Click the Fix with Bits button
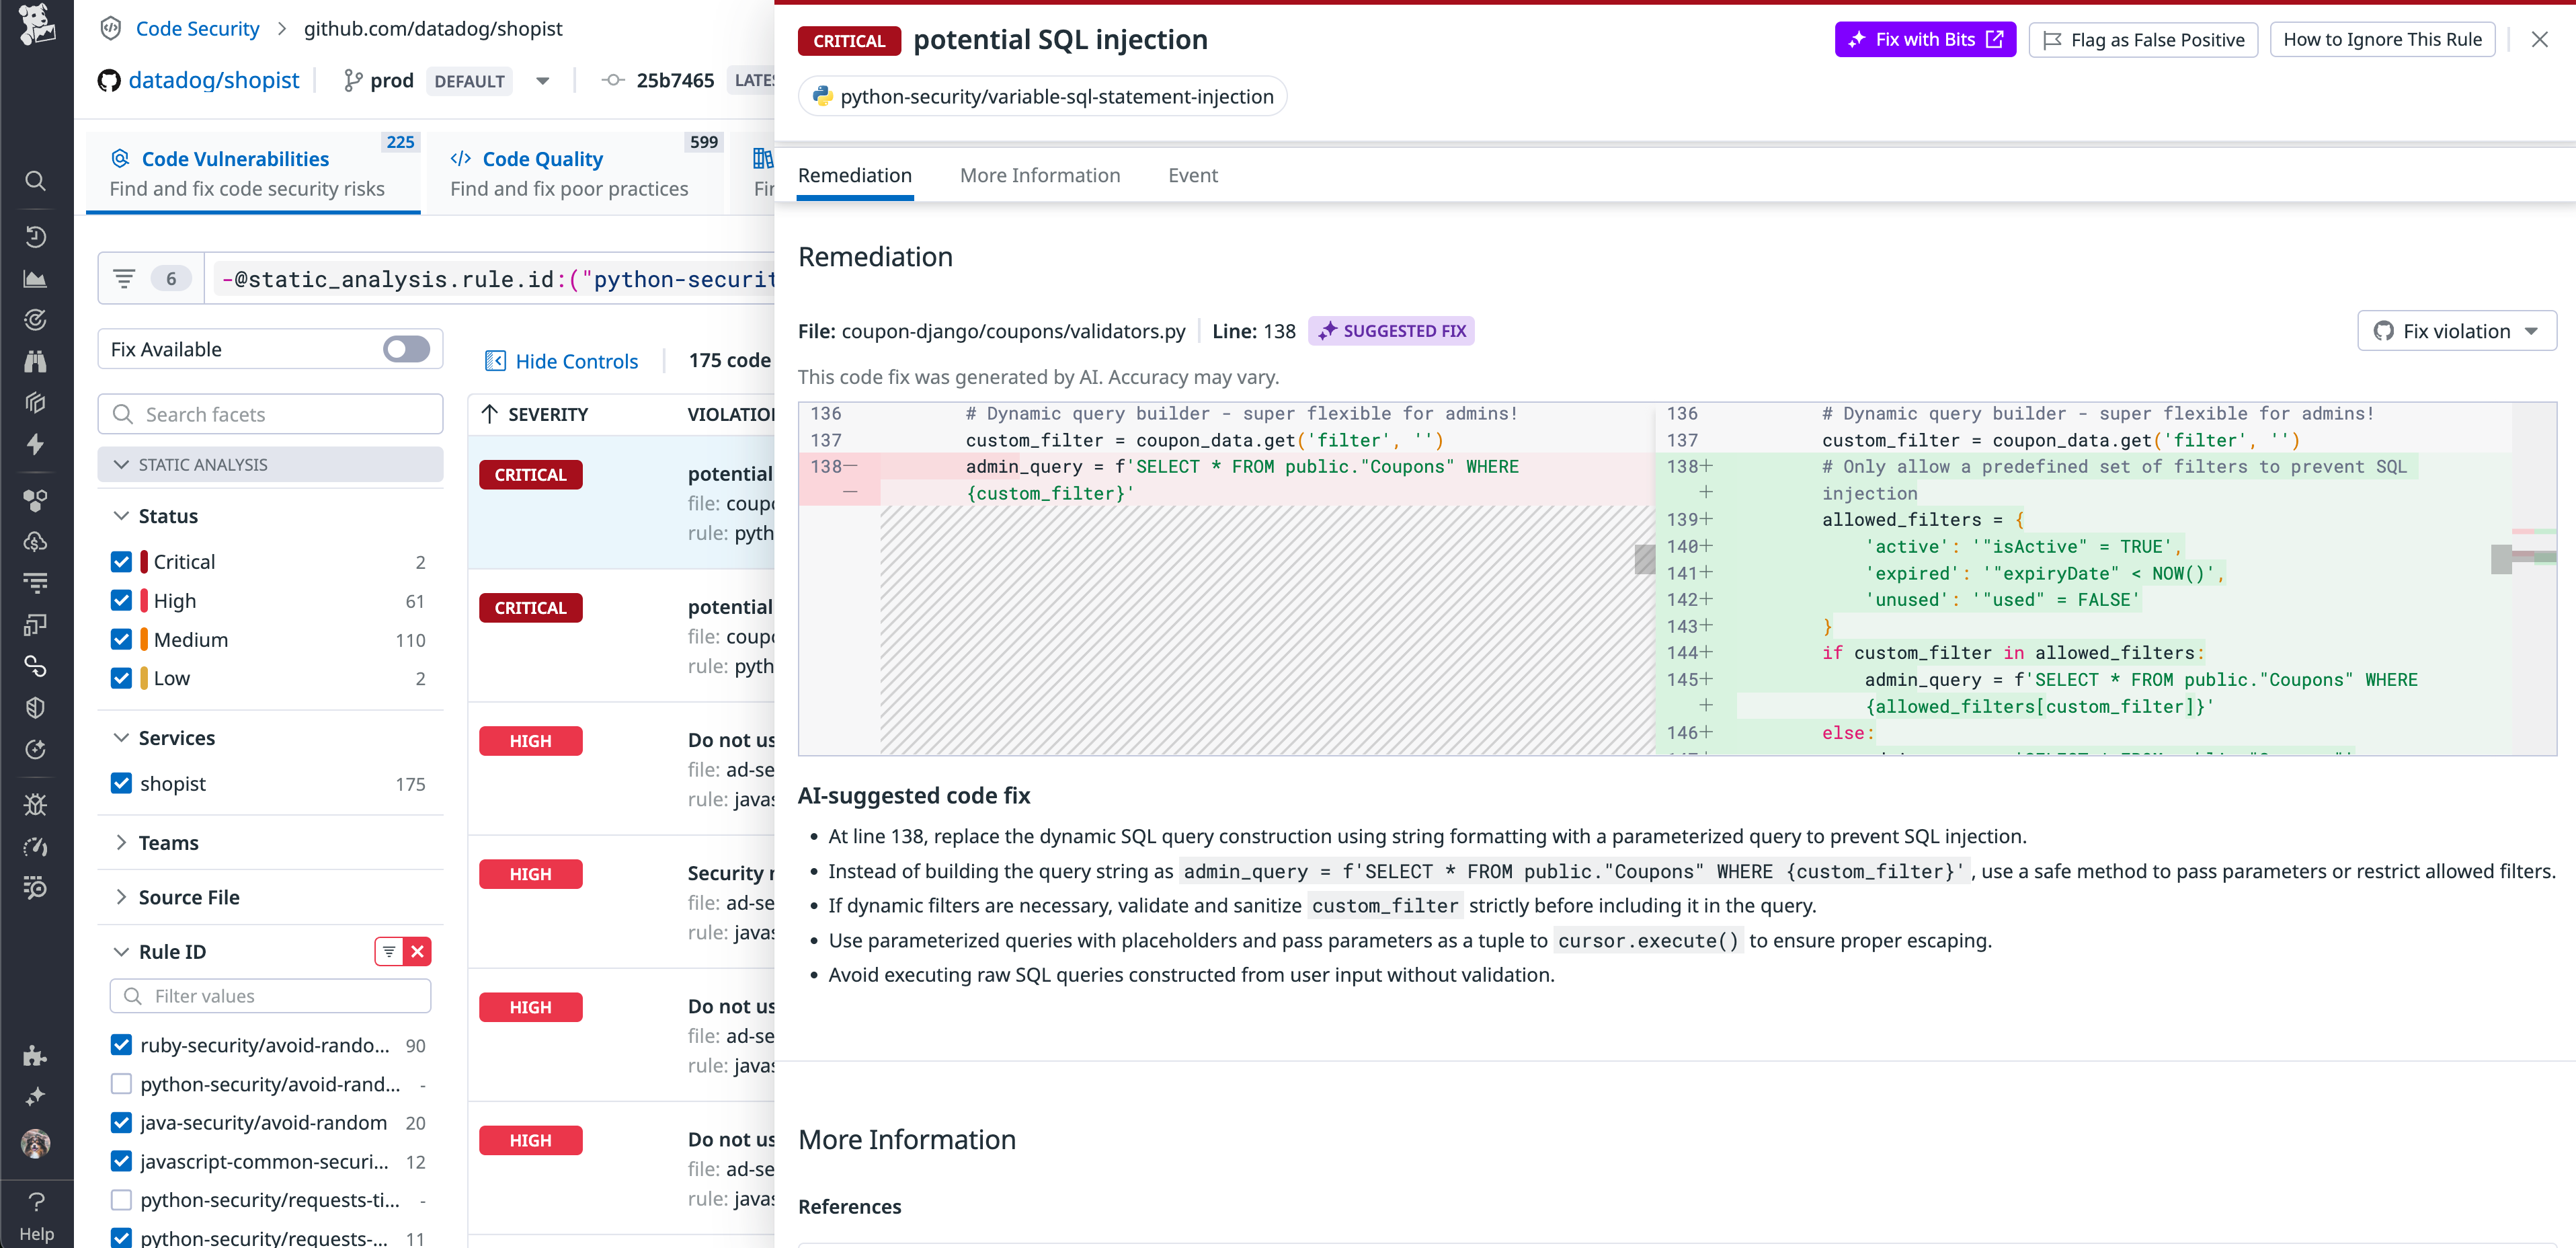The image size is (2576, 1248). point(1924,39)
